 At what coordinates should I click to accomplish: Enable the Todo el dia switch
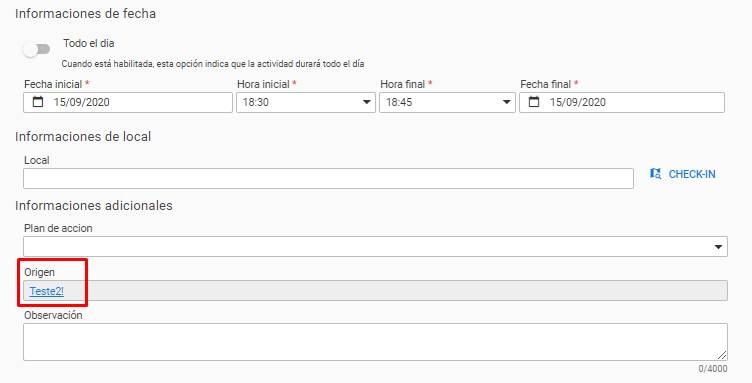[x=37, y=49]
